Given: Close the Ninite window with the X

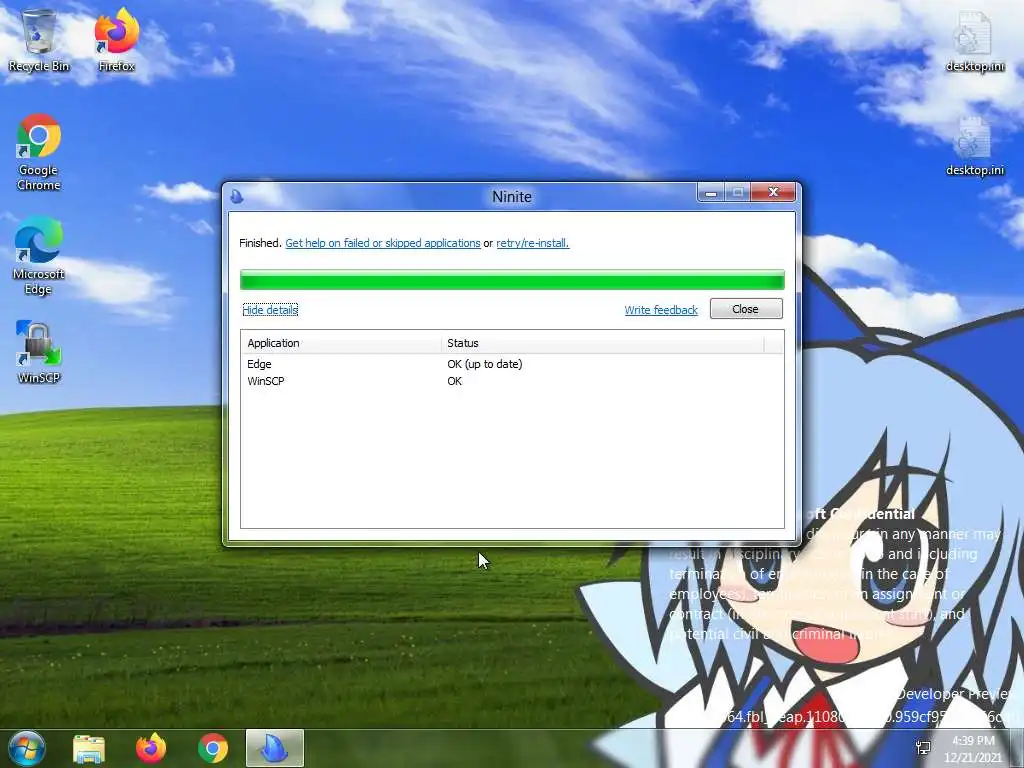Looking at the screenshot, I should 773,193.
